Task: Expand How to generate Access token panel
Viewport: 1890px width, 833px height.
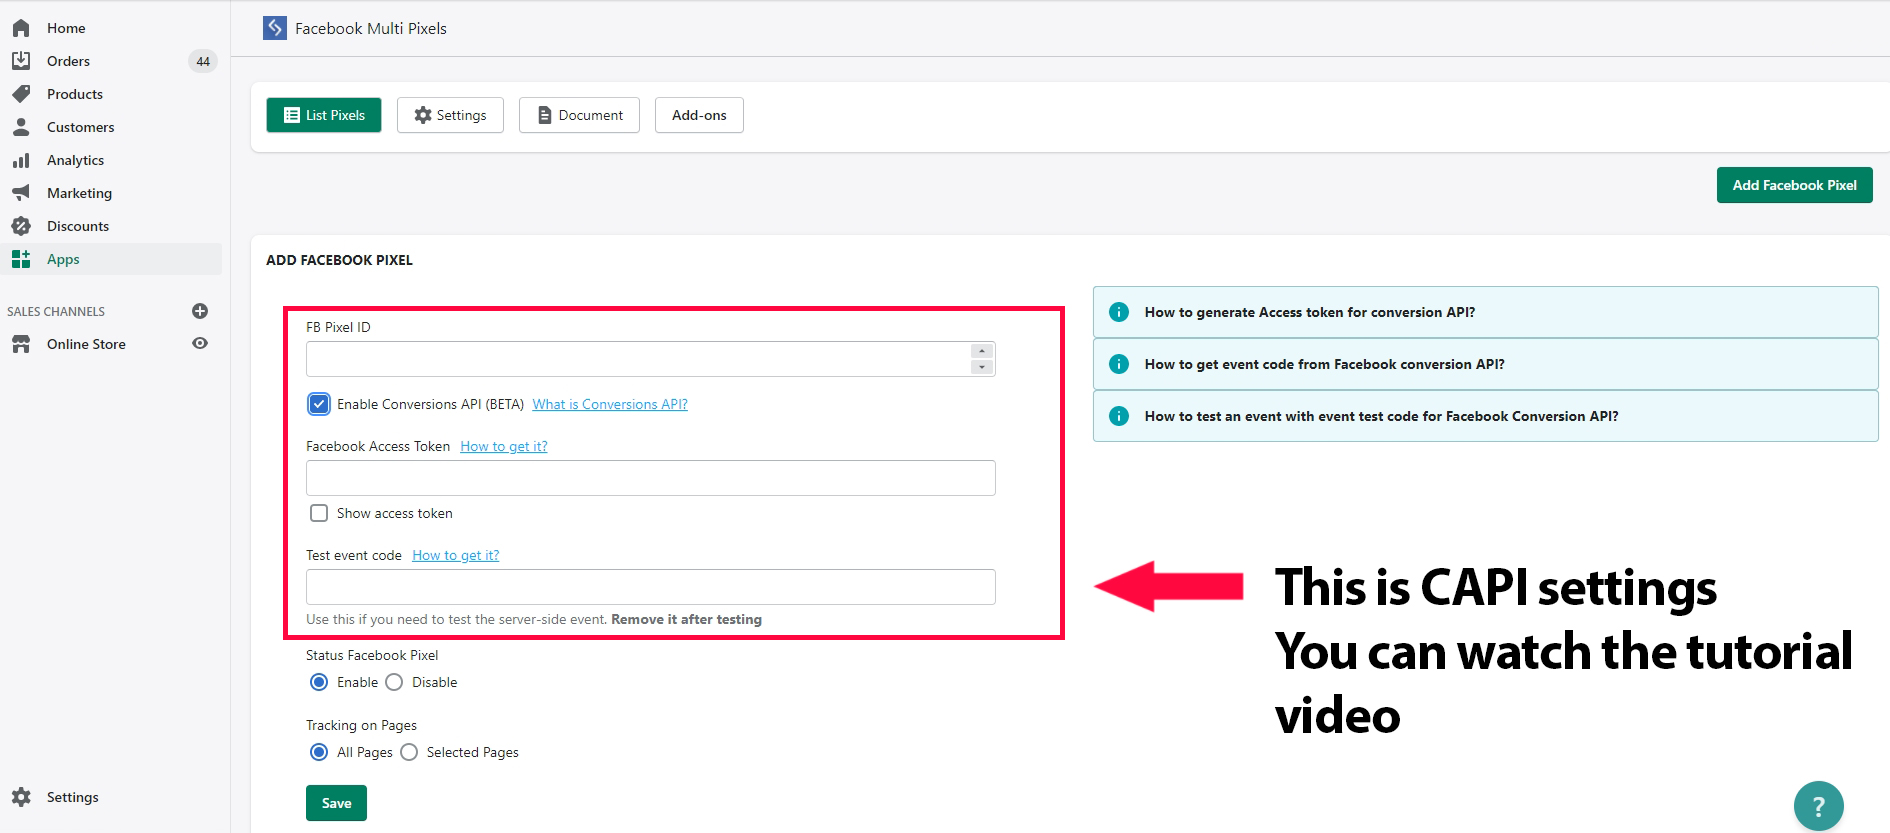Action: (1485, 312)
